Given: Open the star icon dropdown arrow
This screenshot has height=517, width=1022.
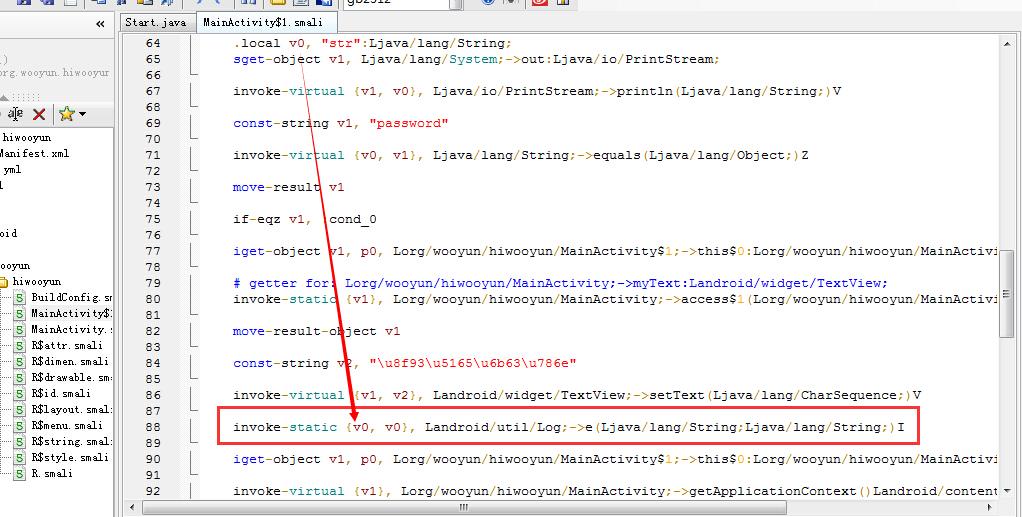Looking at the screenshot, I should pos(82,114).
